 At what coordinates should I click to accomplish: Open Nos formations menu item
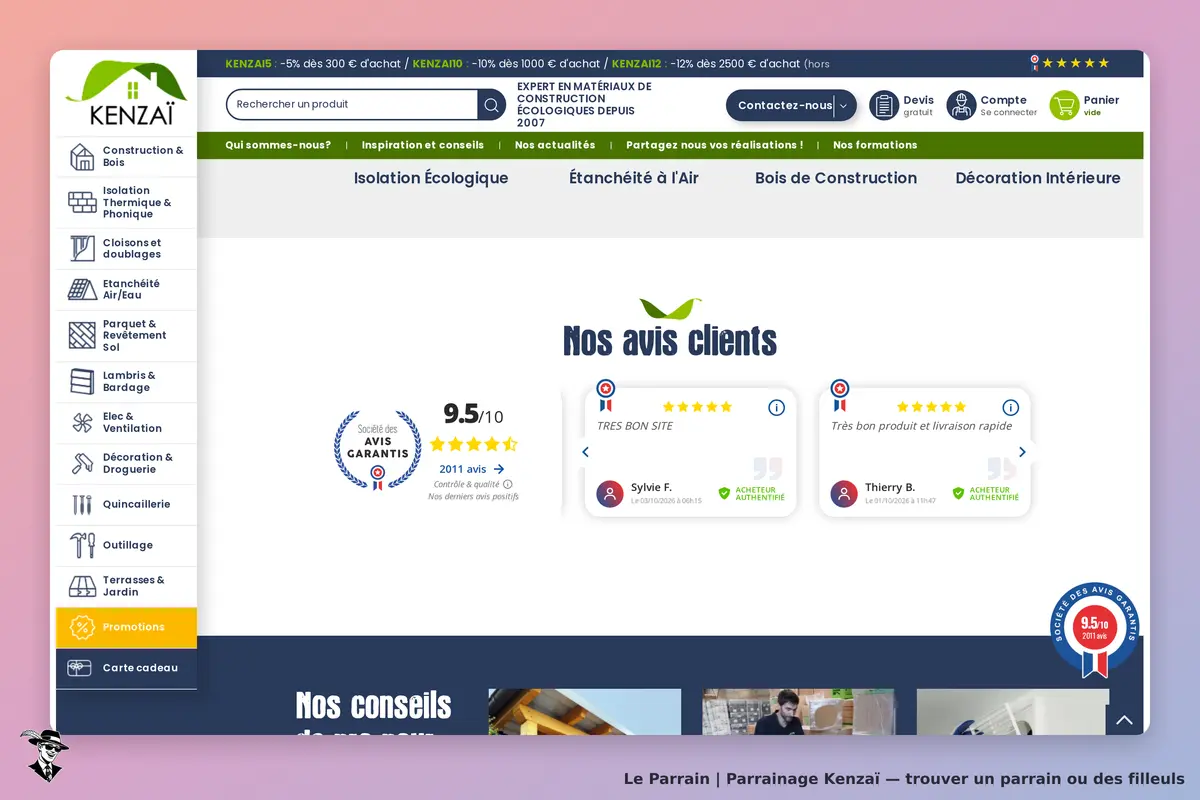tap(875, 145)
